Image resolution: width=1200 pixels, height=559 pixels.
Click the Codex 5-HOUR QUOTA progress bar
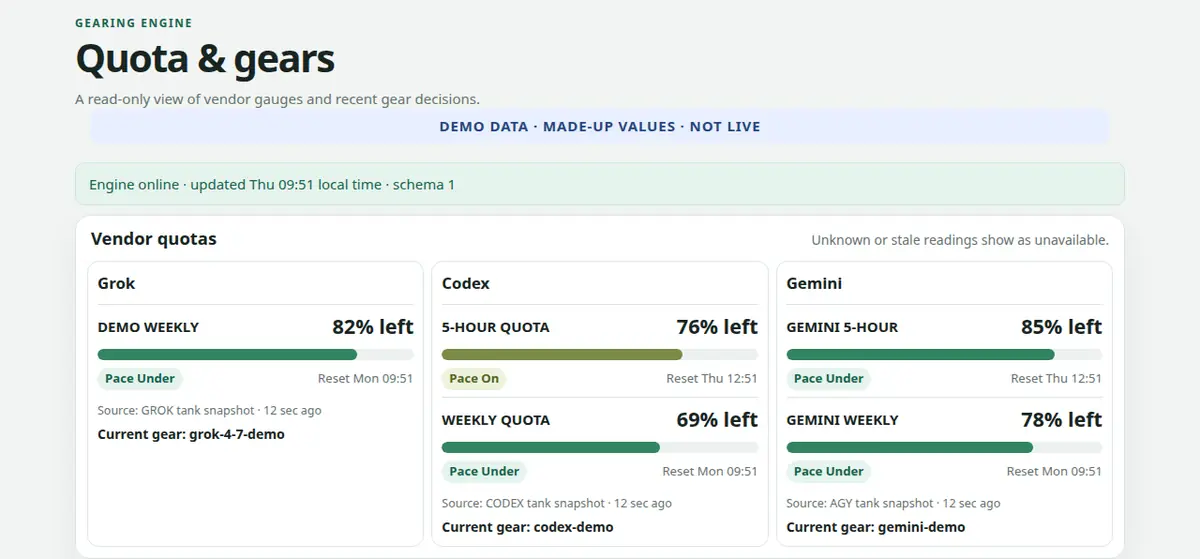pos(599,354)
